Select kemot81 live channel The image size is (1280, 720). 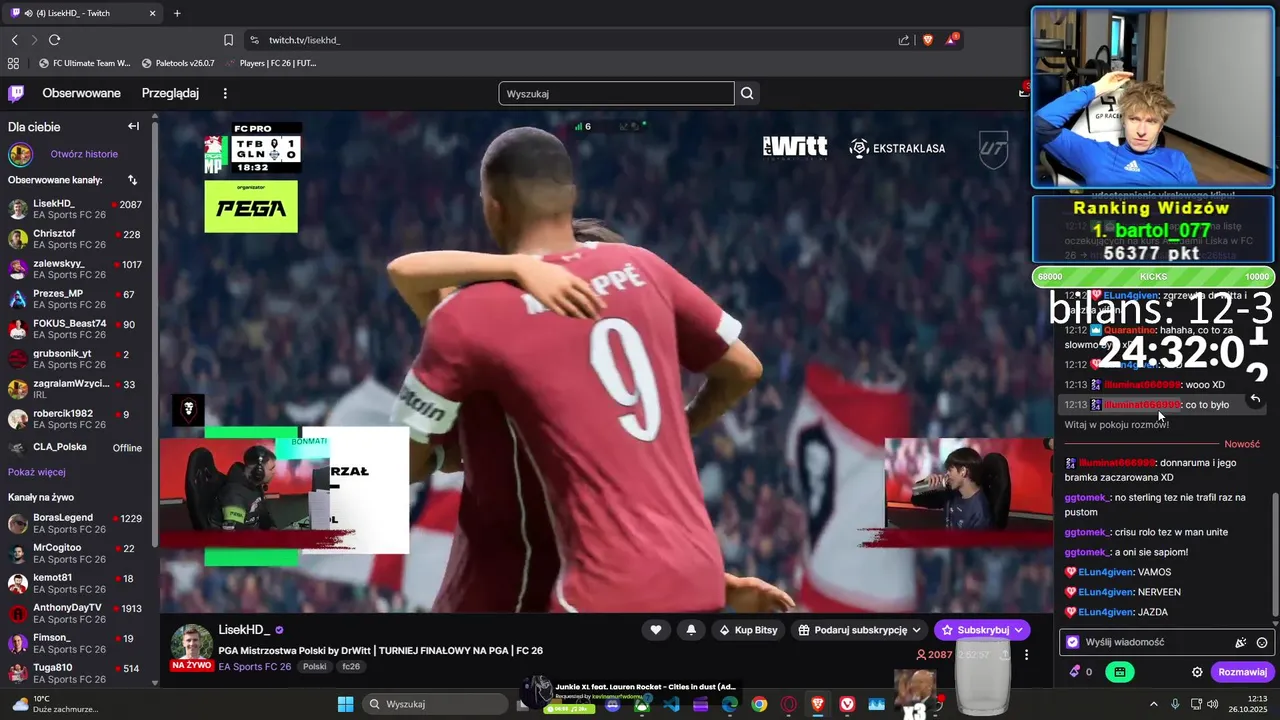[75, 583]
